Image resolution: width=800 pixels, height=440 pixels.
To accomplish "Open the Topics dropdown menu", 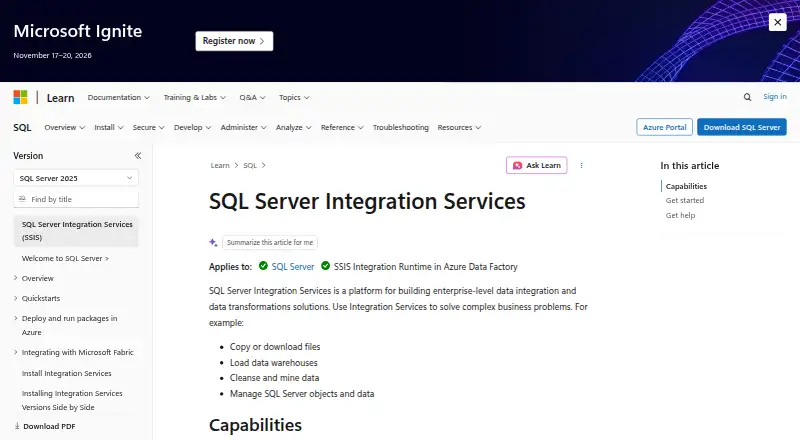I will tap(294, 97).
